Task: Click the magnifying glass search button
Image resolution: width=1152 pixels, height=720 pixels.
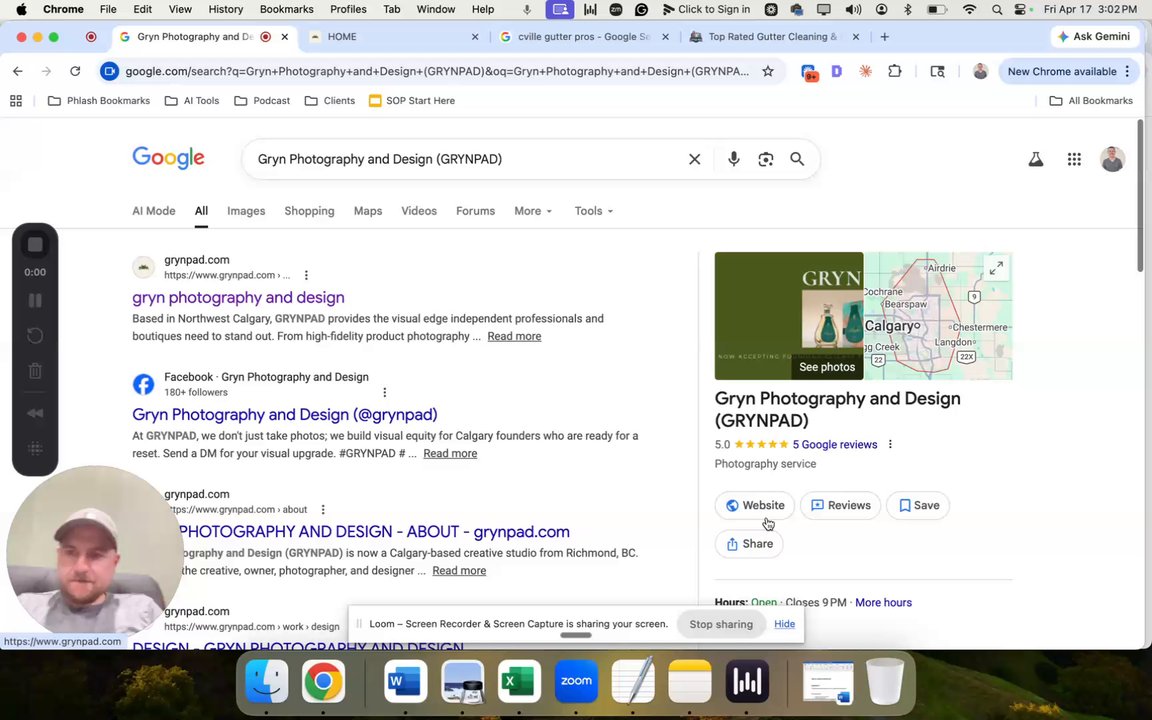Action: [x=797, y=159]
